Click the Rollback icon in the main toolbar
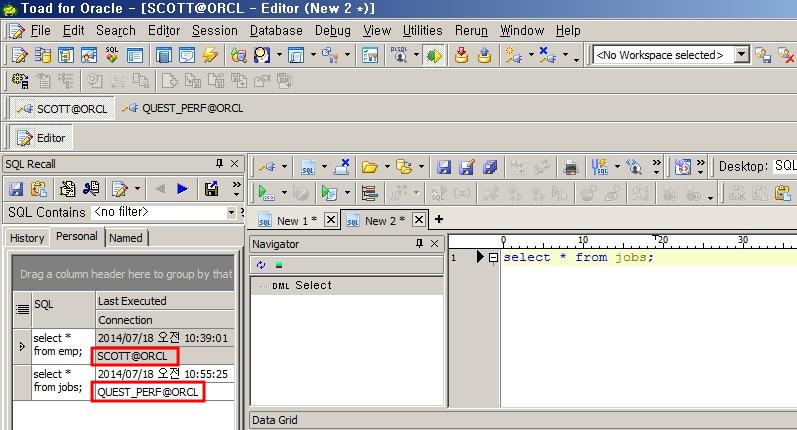Image resolution: width=797 pixels, height=430 pixels. pos(484,56)
